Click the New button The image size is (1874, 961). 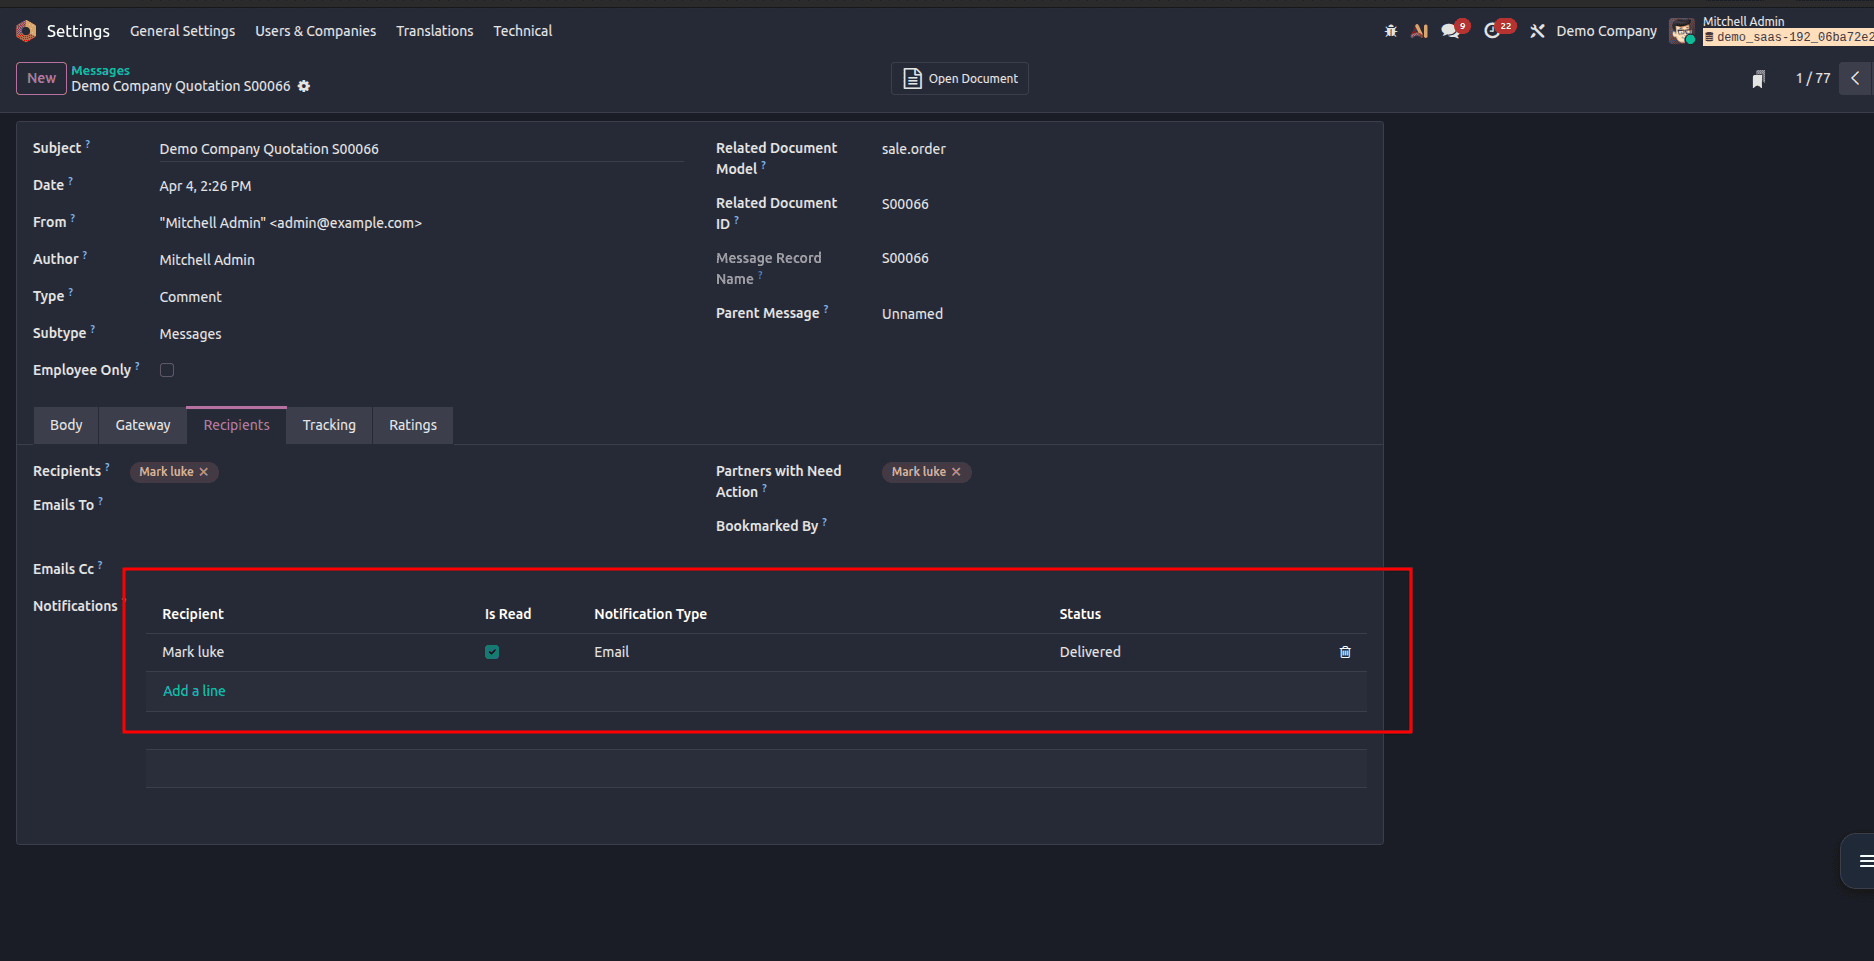(41, 78)
